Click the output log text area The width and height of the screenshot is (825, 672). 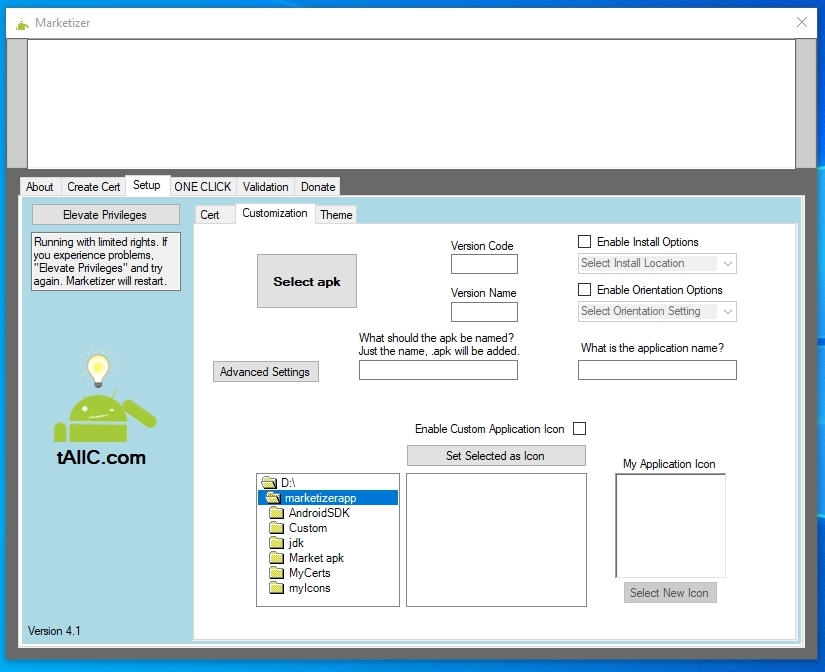point(411,104)
